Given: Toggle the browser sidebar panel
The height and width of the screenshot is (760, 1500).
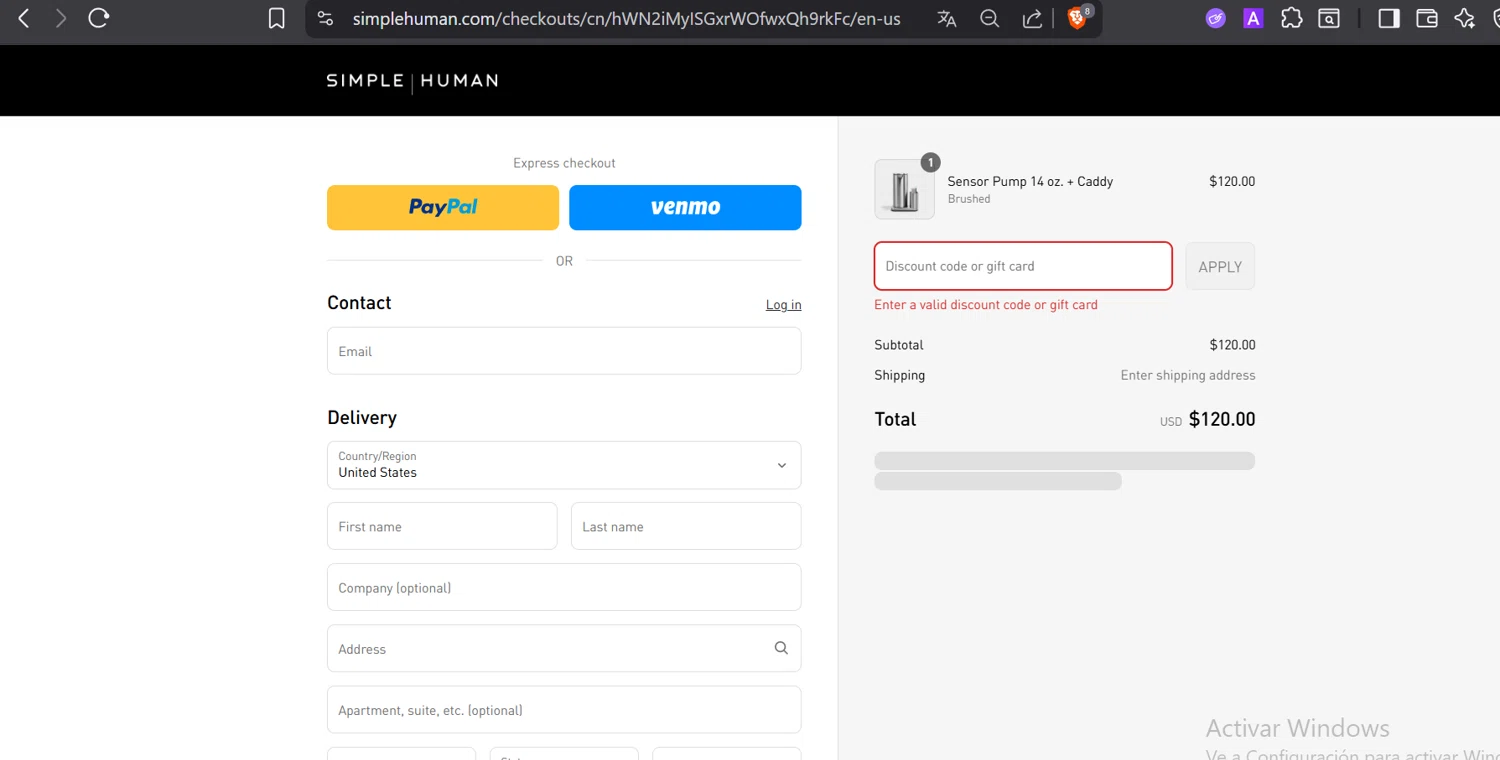Looking at the screenshot, I should 1388,18.
